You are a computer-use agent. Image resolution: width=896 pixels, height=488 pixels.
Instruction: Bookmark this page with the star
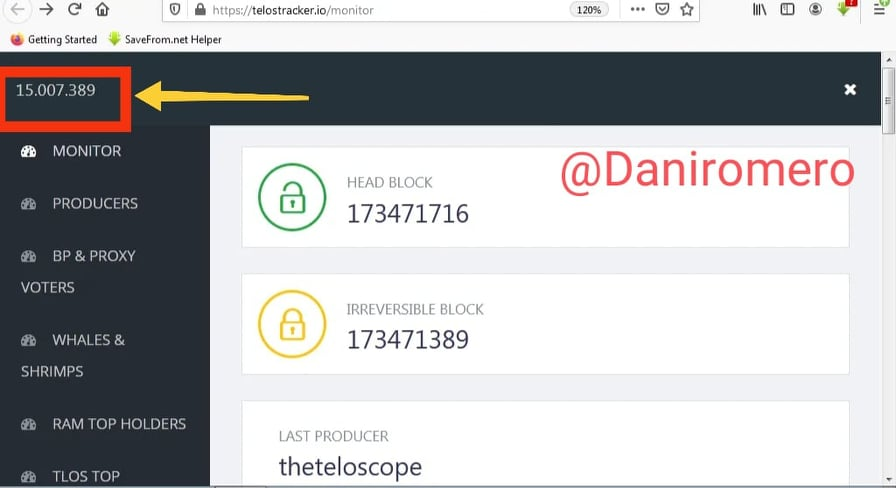click(x=687, y=9)
